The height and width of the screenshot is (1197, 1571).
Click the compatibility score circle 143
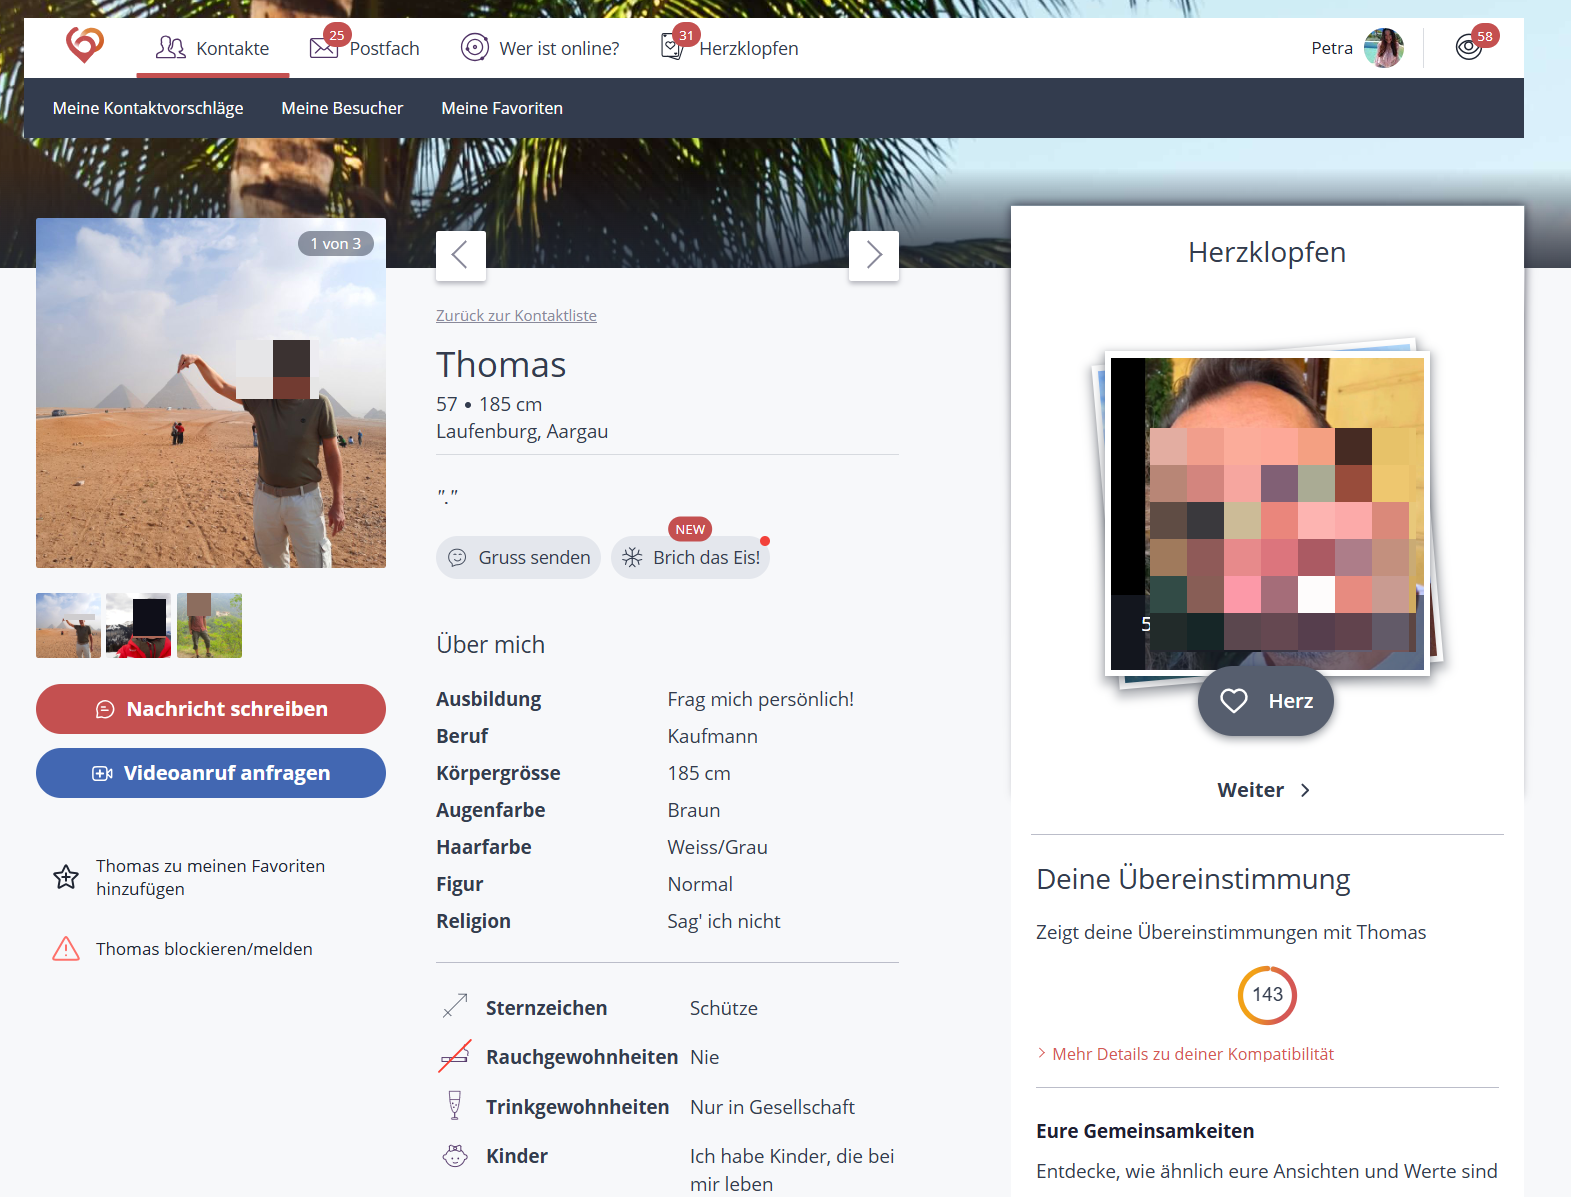tap(1267, 995)
